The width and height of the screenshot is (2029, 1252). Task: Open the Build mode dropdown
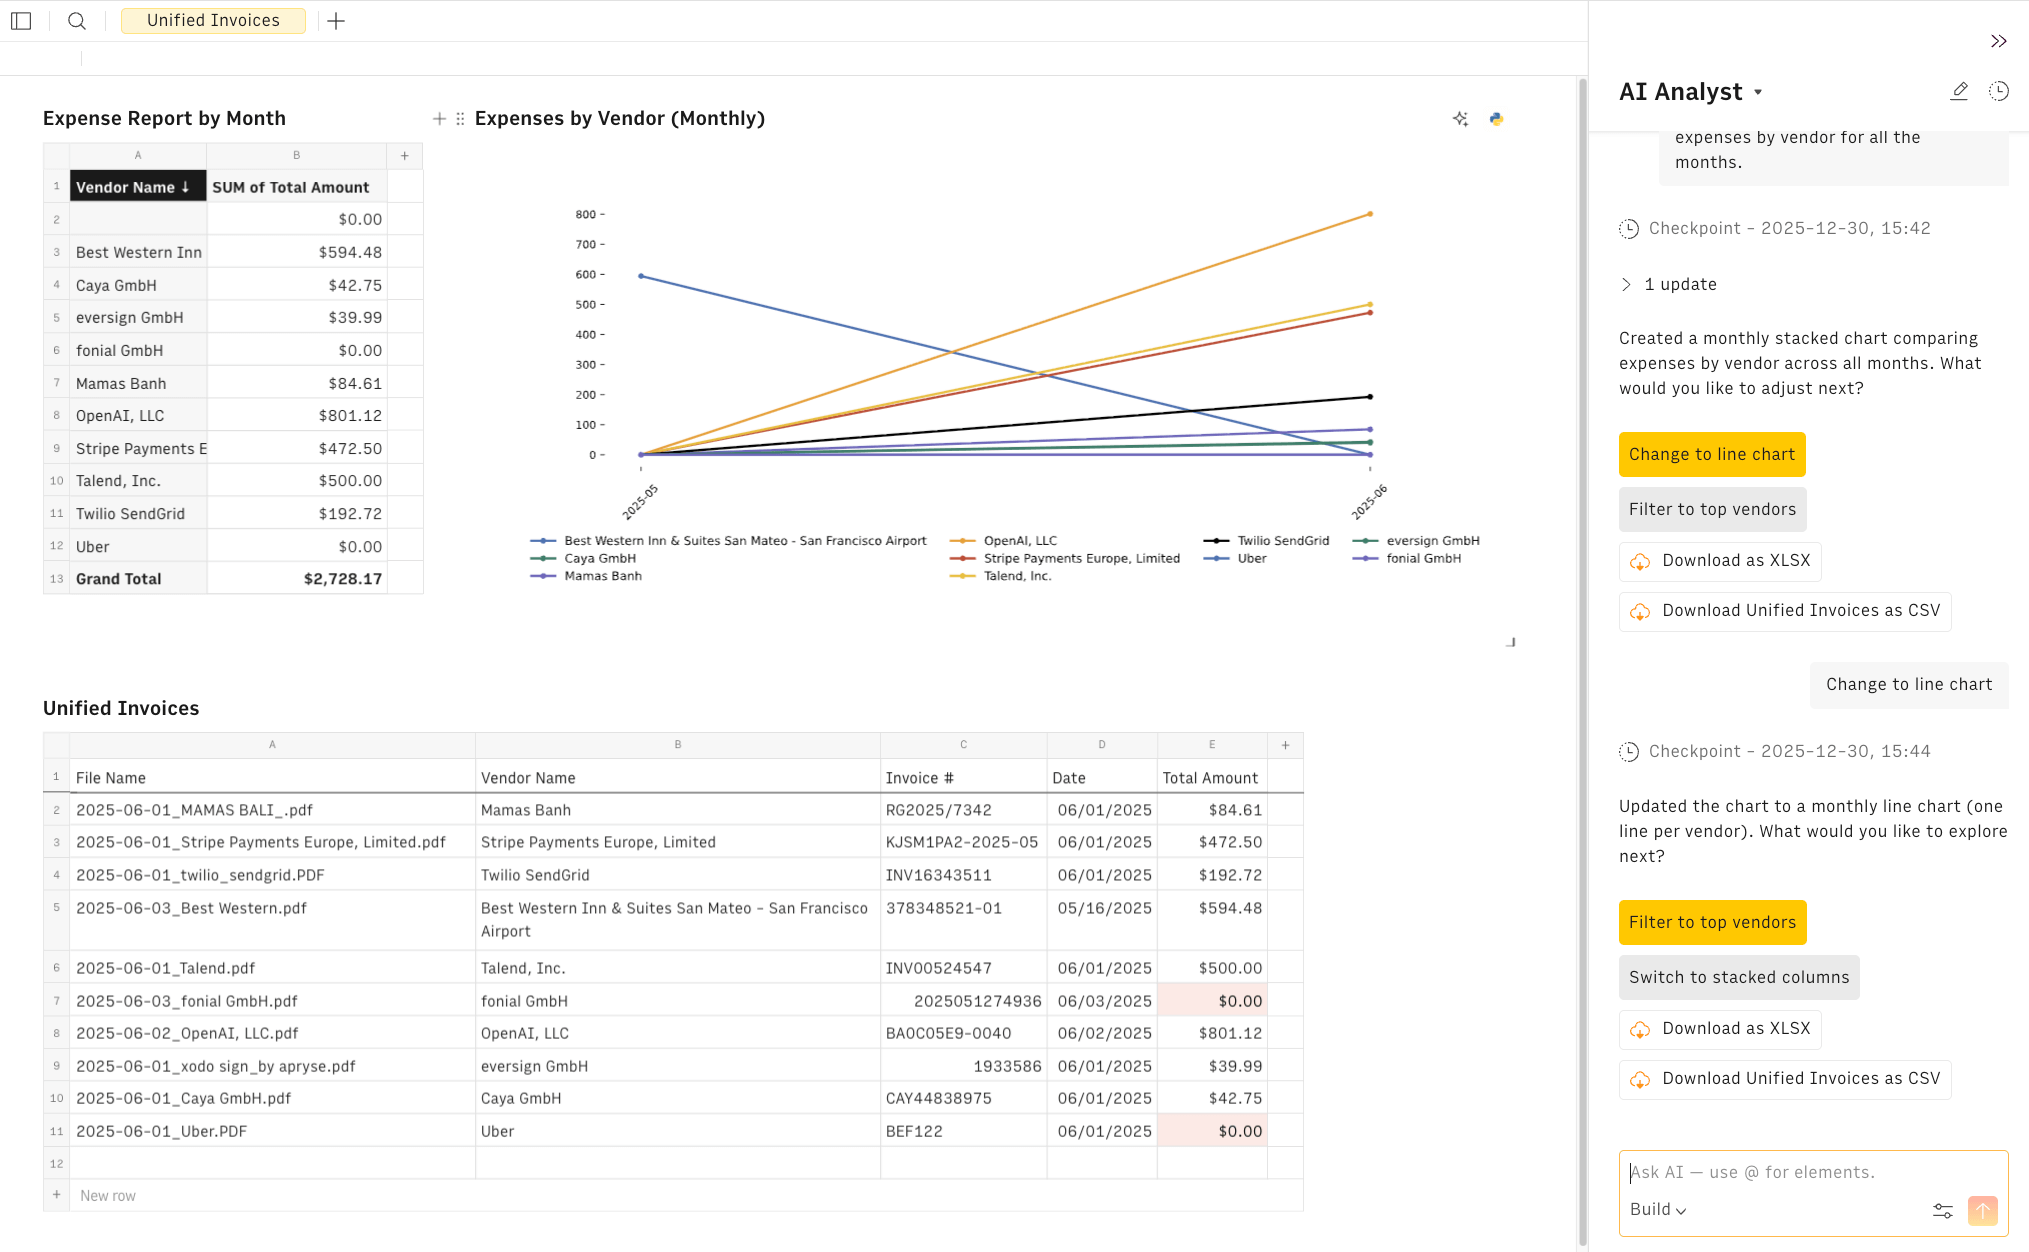point(1656,1209)
